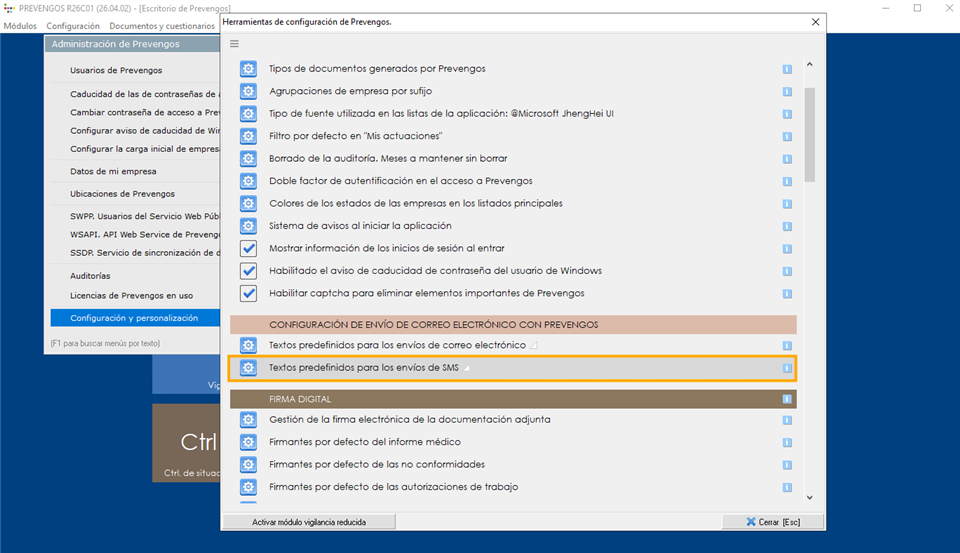Click info icon for Firmantes informe médico
This screenshot has height=553, width=960.
click(787, 443)
